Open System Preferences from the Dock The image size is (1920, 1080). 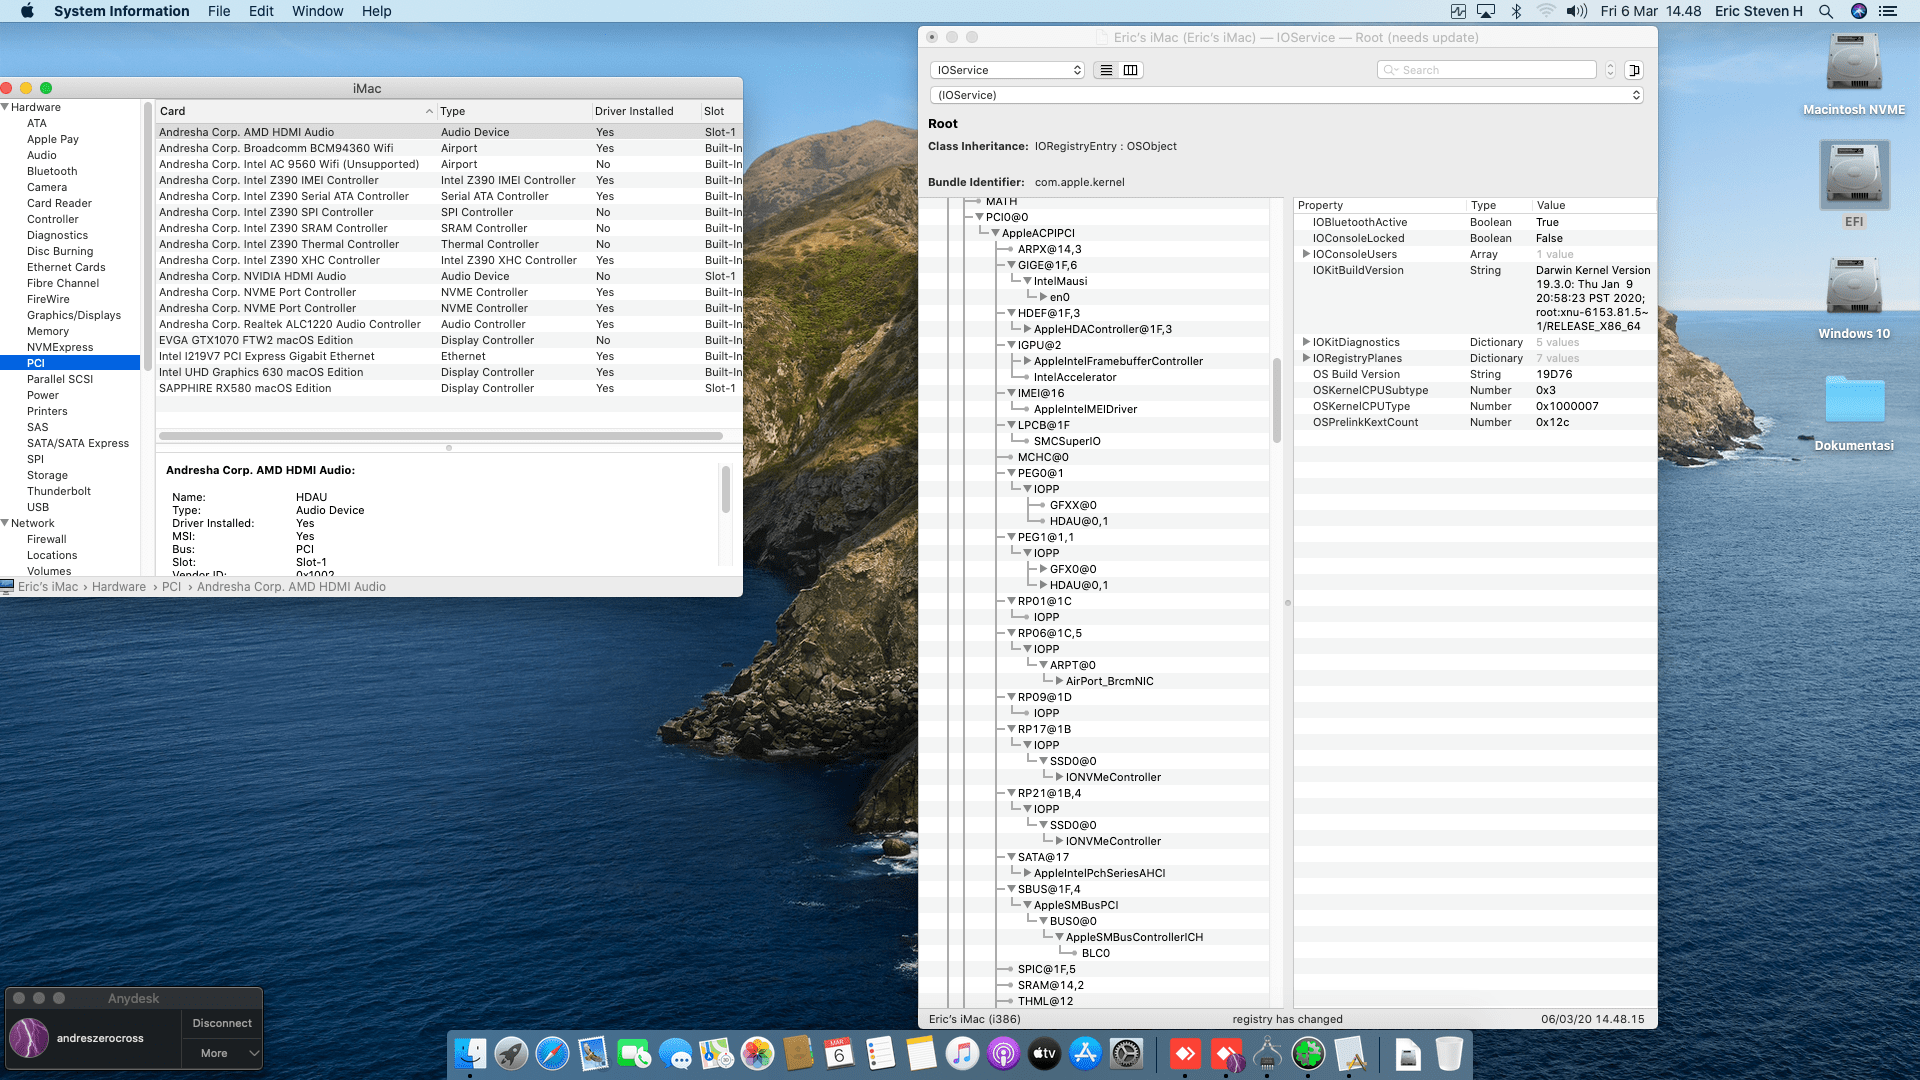pyautogui.click(x=1126, y=1053)
